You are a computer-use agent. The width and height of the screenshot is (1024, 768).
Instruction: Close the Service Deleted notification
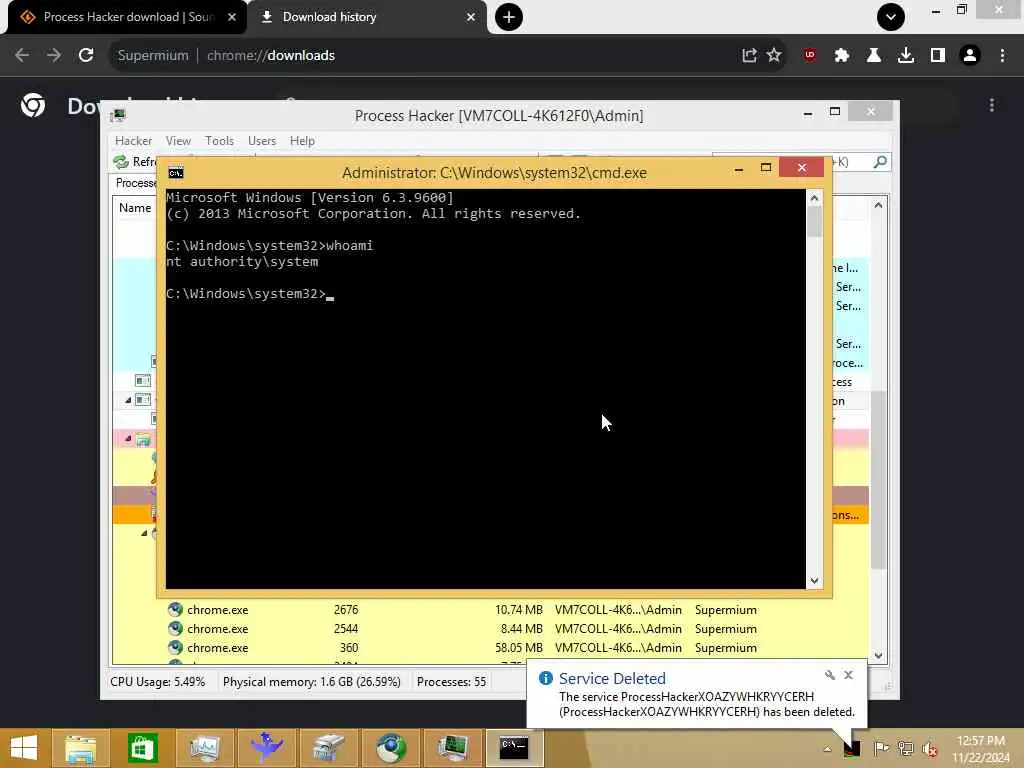pos(848,675)
